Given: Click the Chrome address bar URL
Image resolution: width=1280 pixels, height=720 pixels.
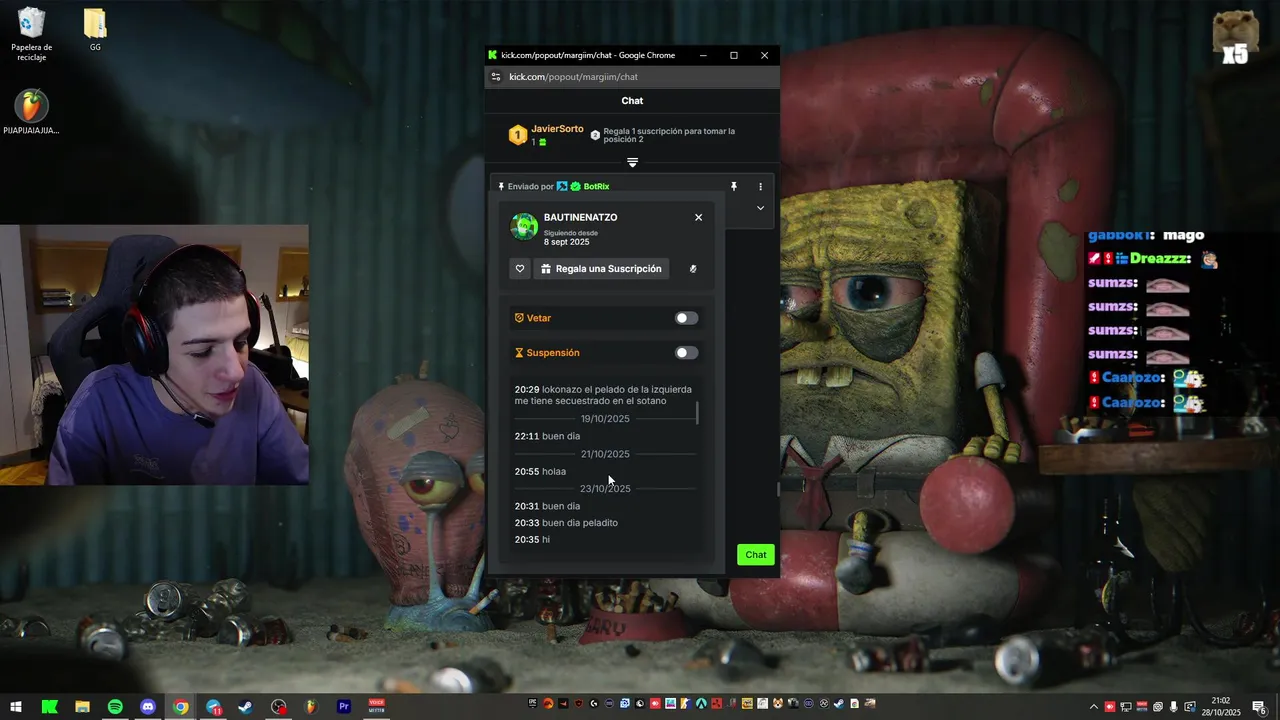Looking at the screenshot, I should pyautogui.click(x=573, y=77).
